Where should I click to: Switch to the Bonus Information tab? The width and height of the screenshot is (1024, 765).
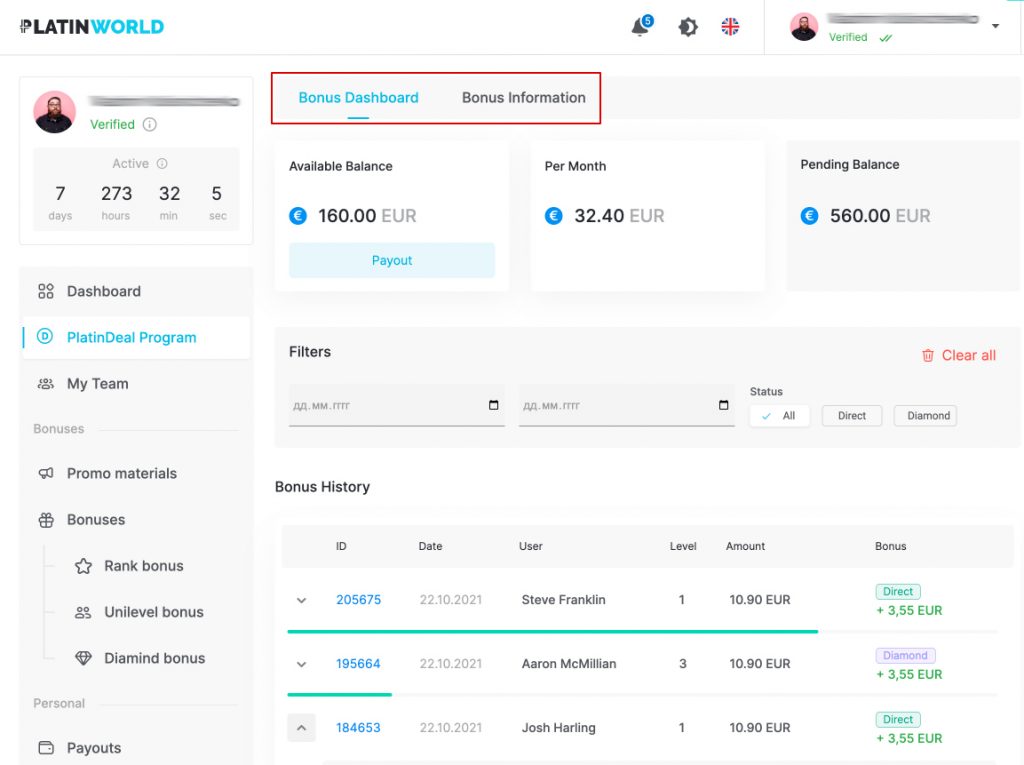523,98
